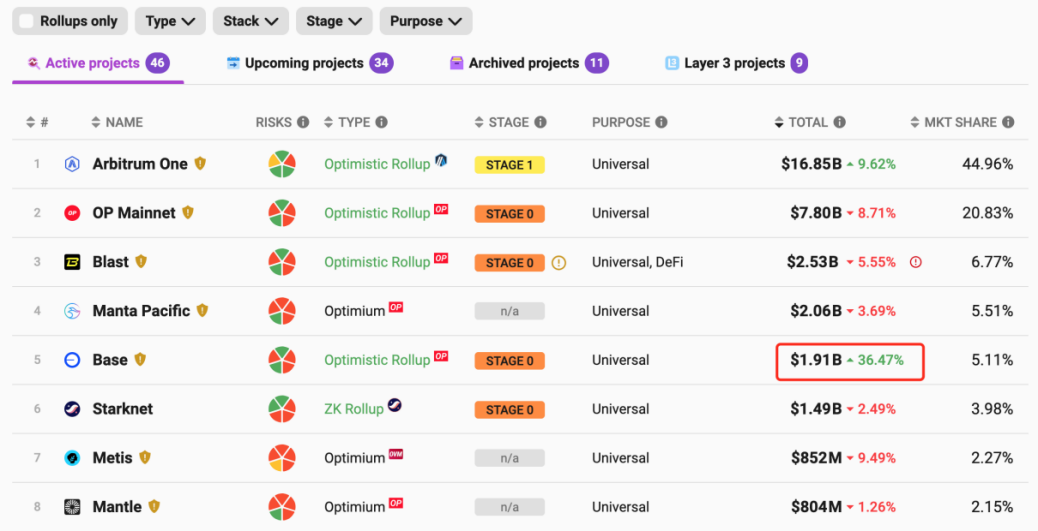The width and height of the screenshot is (1038, 531).
Task: Click the shield badge beside Metis
Action: 145,458
